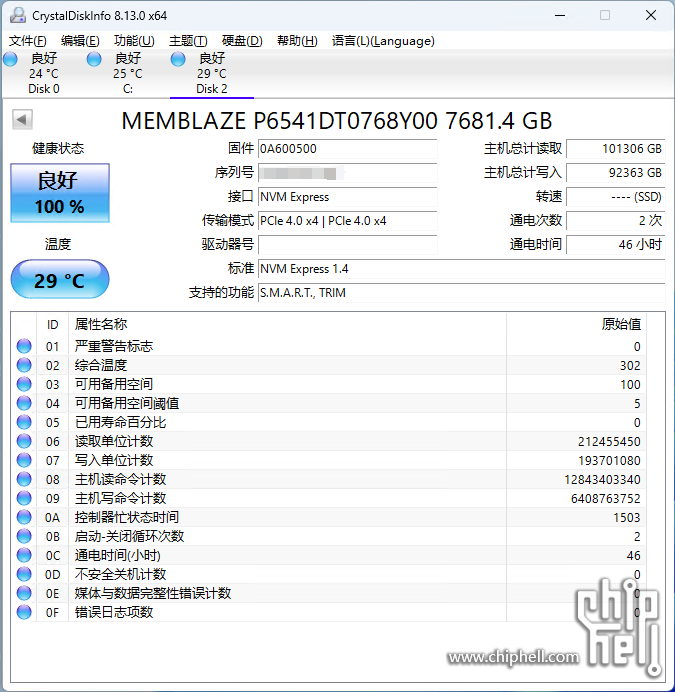675x692 pixels.
Task: Click the CrystalDiskInfo app icon in title bar
Action: [x=18, y=15]
